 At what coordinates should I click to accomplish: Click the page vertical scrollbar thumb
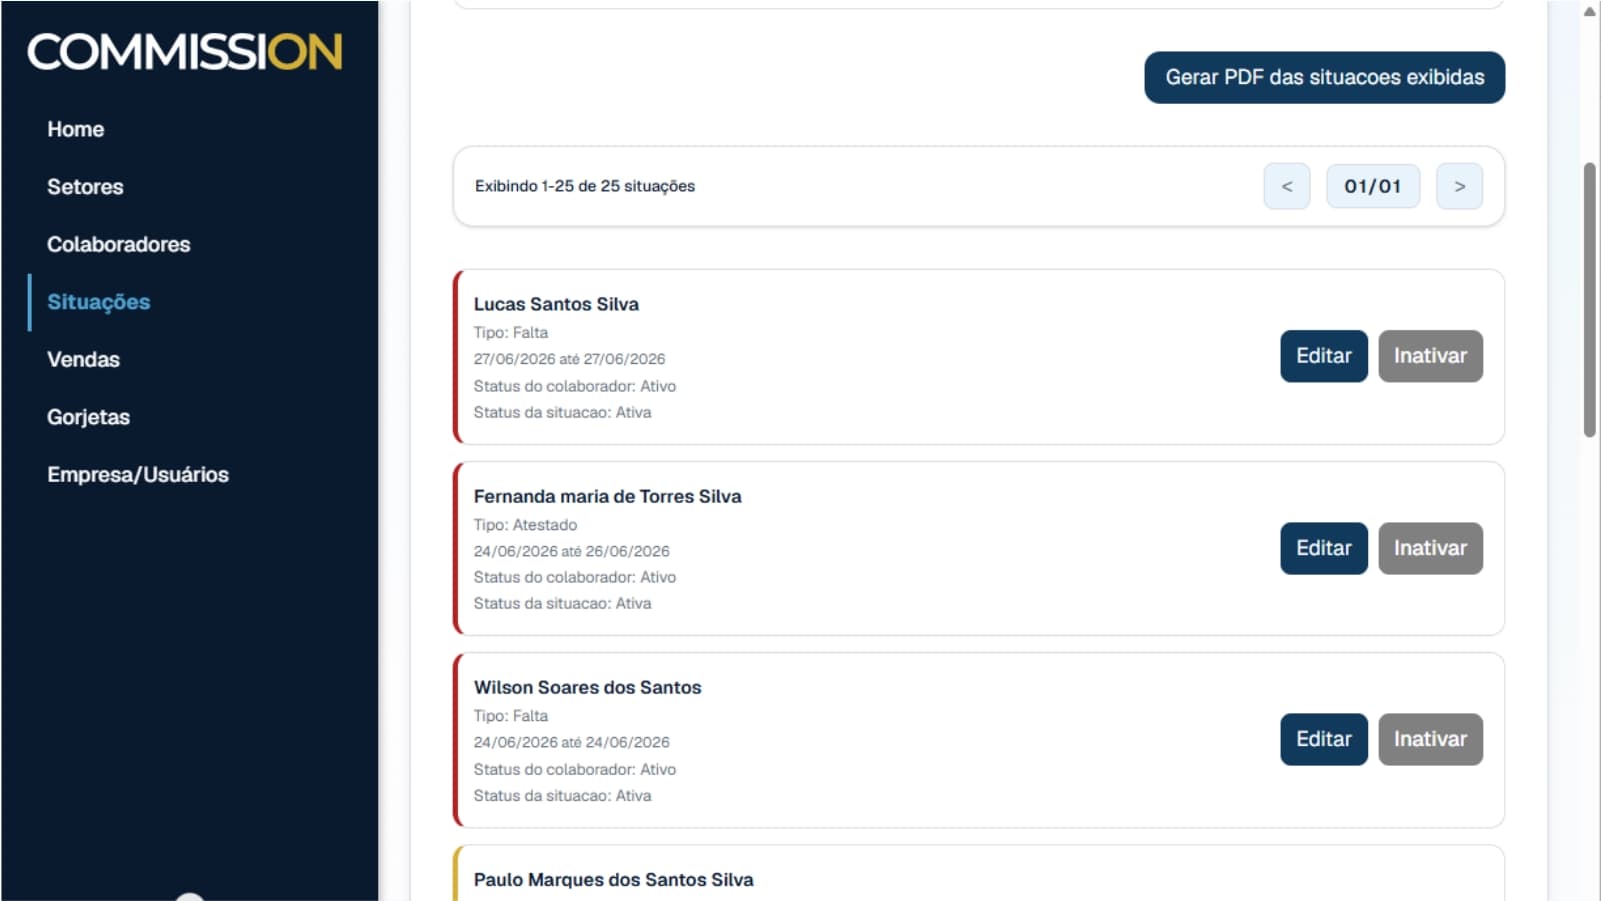point(1590,300)
